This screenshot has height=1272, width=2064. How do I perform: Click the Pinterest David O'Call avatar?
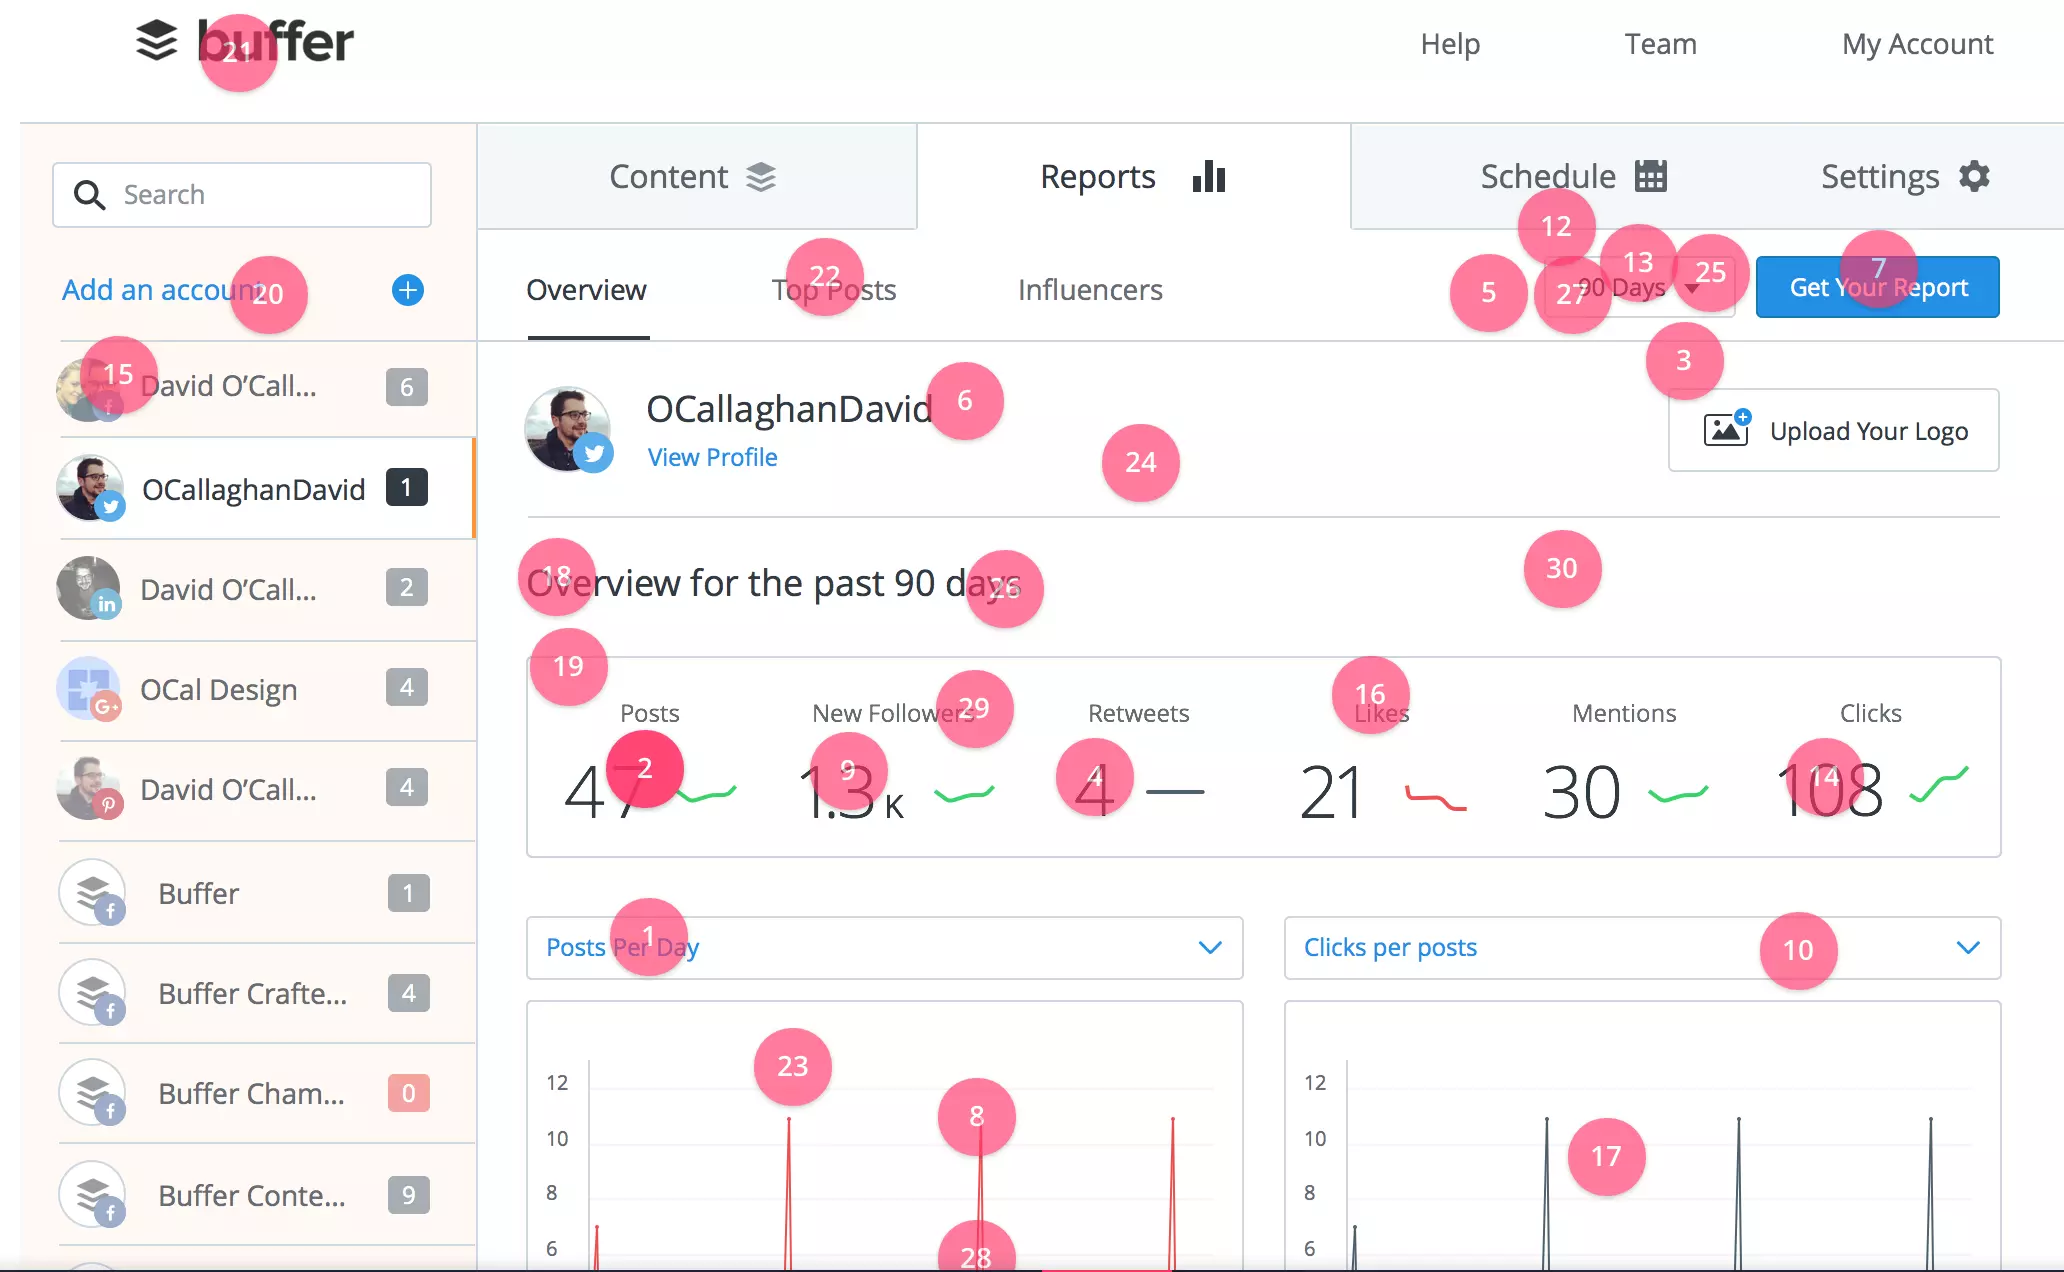pyautogui.click(x=89, y=788)
